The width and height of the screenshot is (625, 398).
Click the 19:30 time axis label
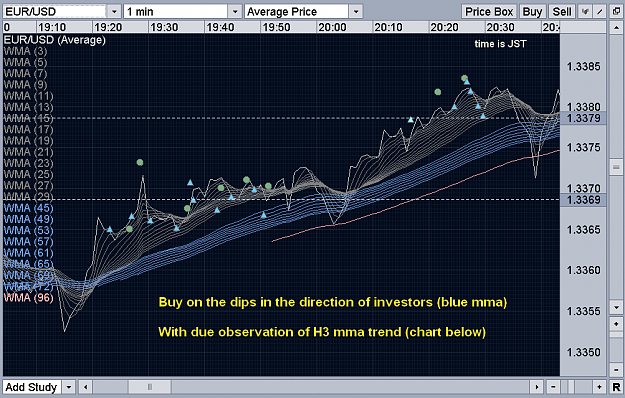pos(164,27)
